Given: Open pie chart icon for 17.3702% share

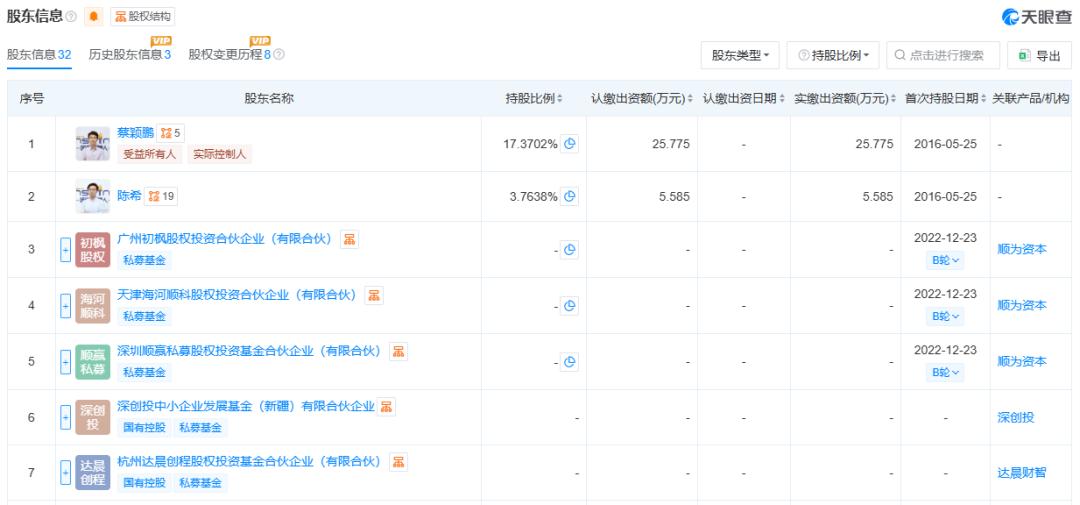Looking at the screenshot, I should pos(570,144).
